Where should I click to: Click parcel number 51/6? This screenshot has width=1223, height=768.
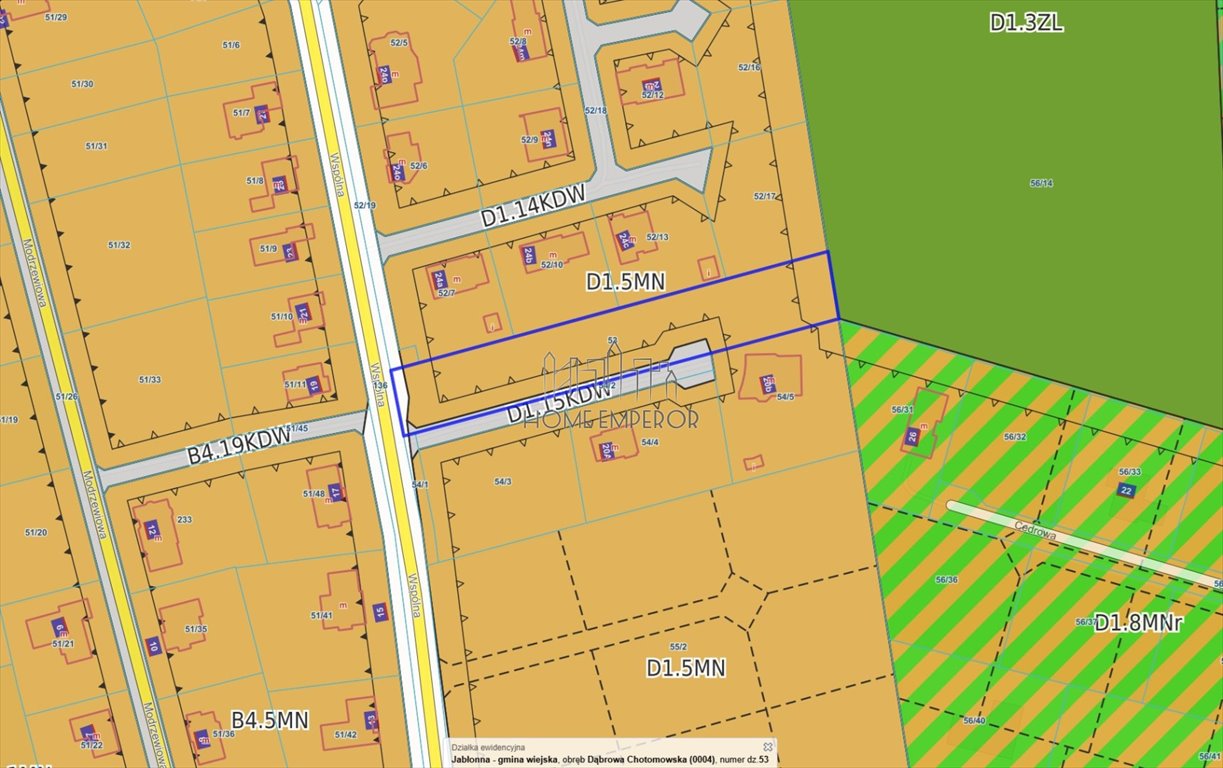pos(231,45)
